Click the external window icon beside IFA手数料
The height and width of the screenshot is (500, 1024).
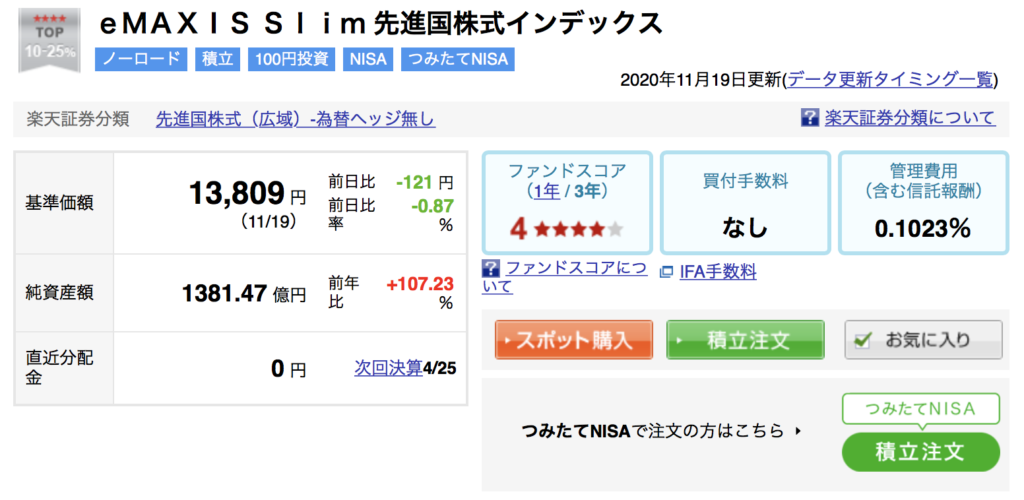click(x=666, y=272)
